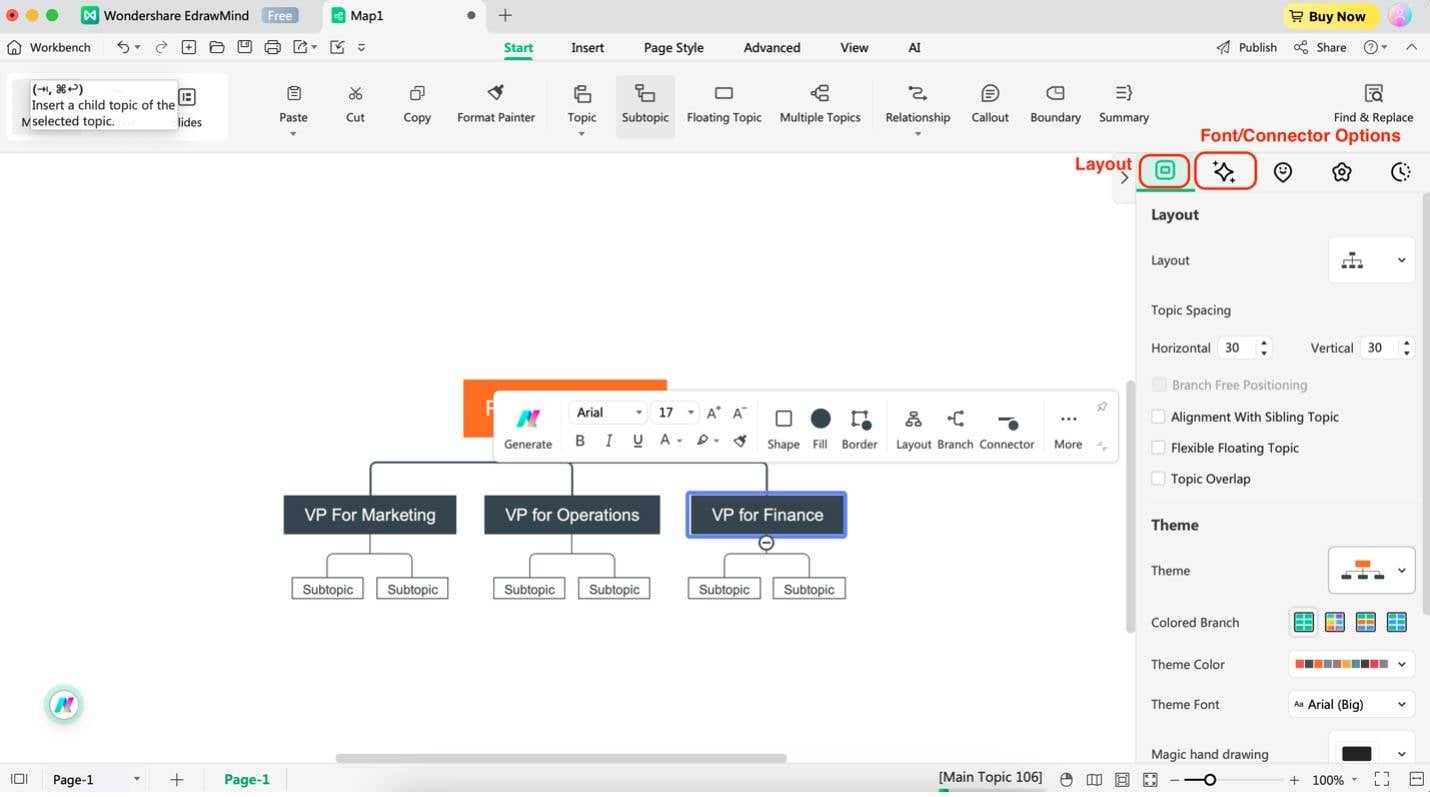1430x797 pixels.
Task: Switch to the AI tab
Action: coord(914,47)
